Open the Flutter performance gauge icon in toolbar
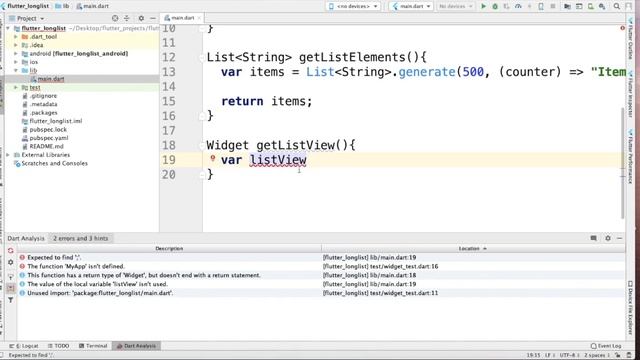The width and height of the screenshot is (640, 360). [x=518, y=6]
